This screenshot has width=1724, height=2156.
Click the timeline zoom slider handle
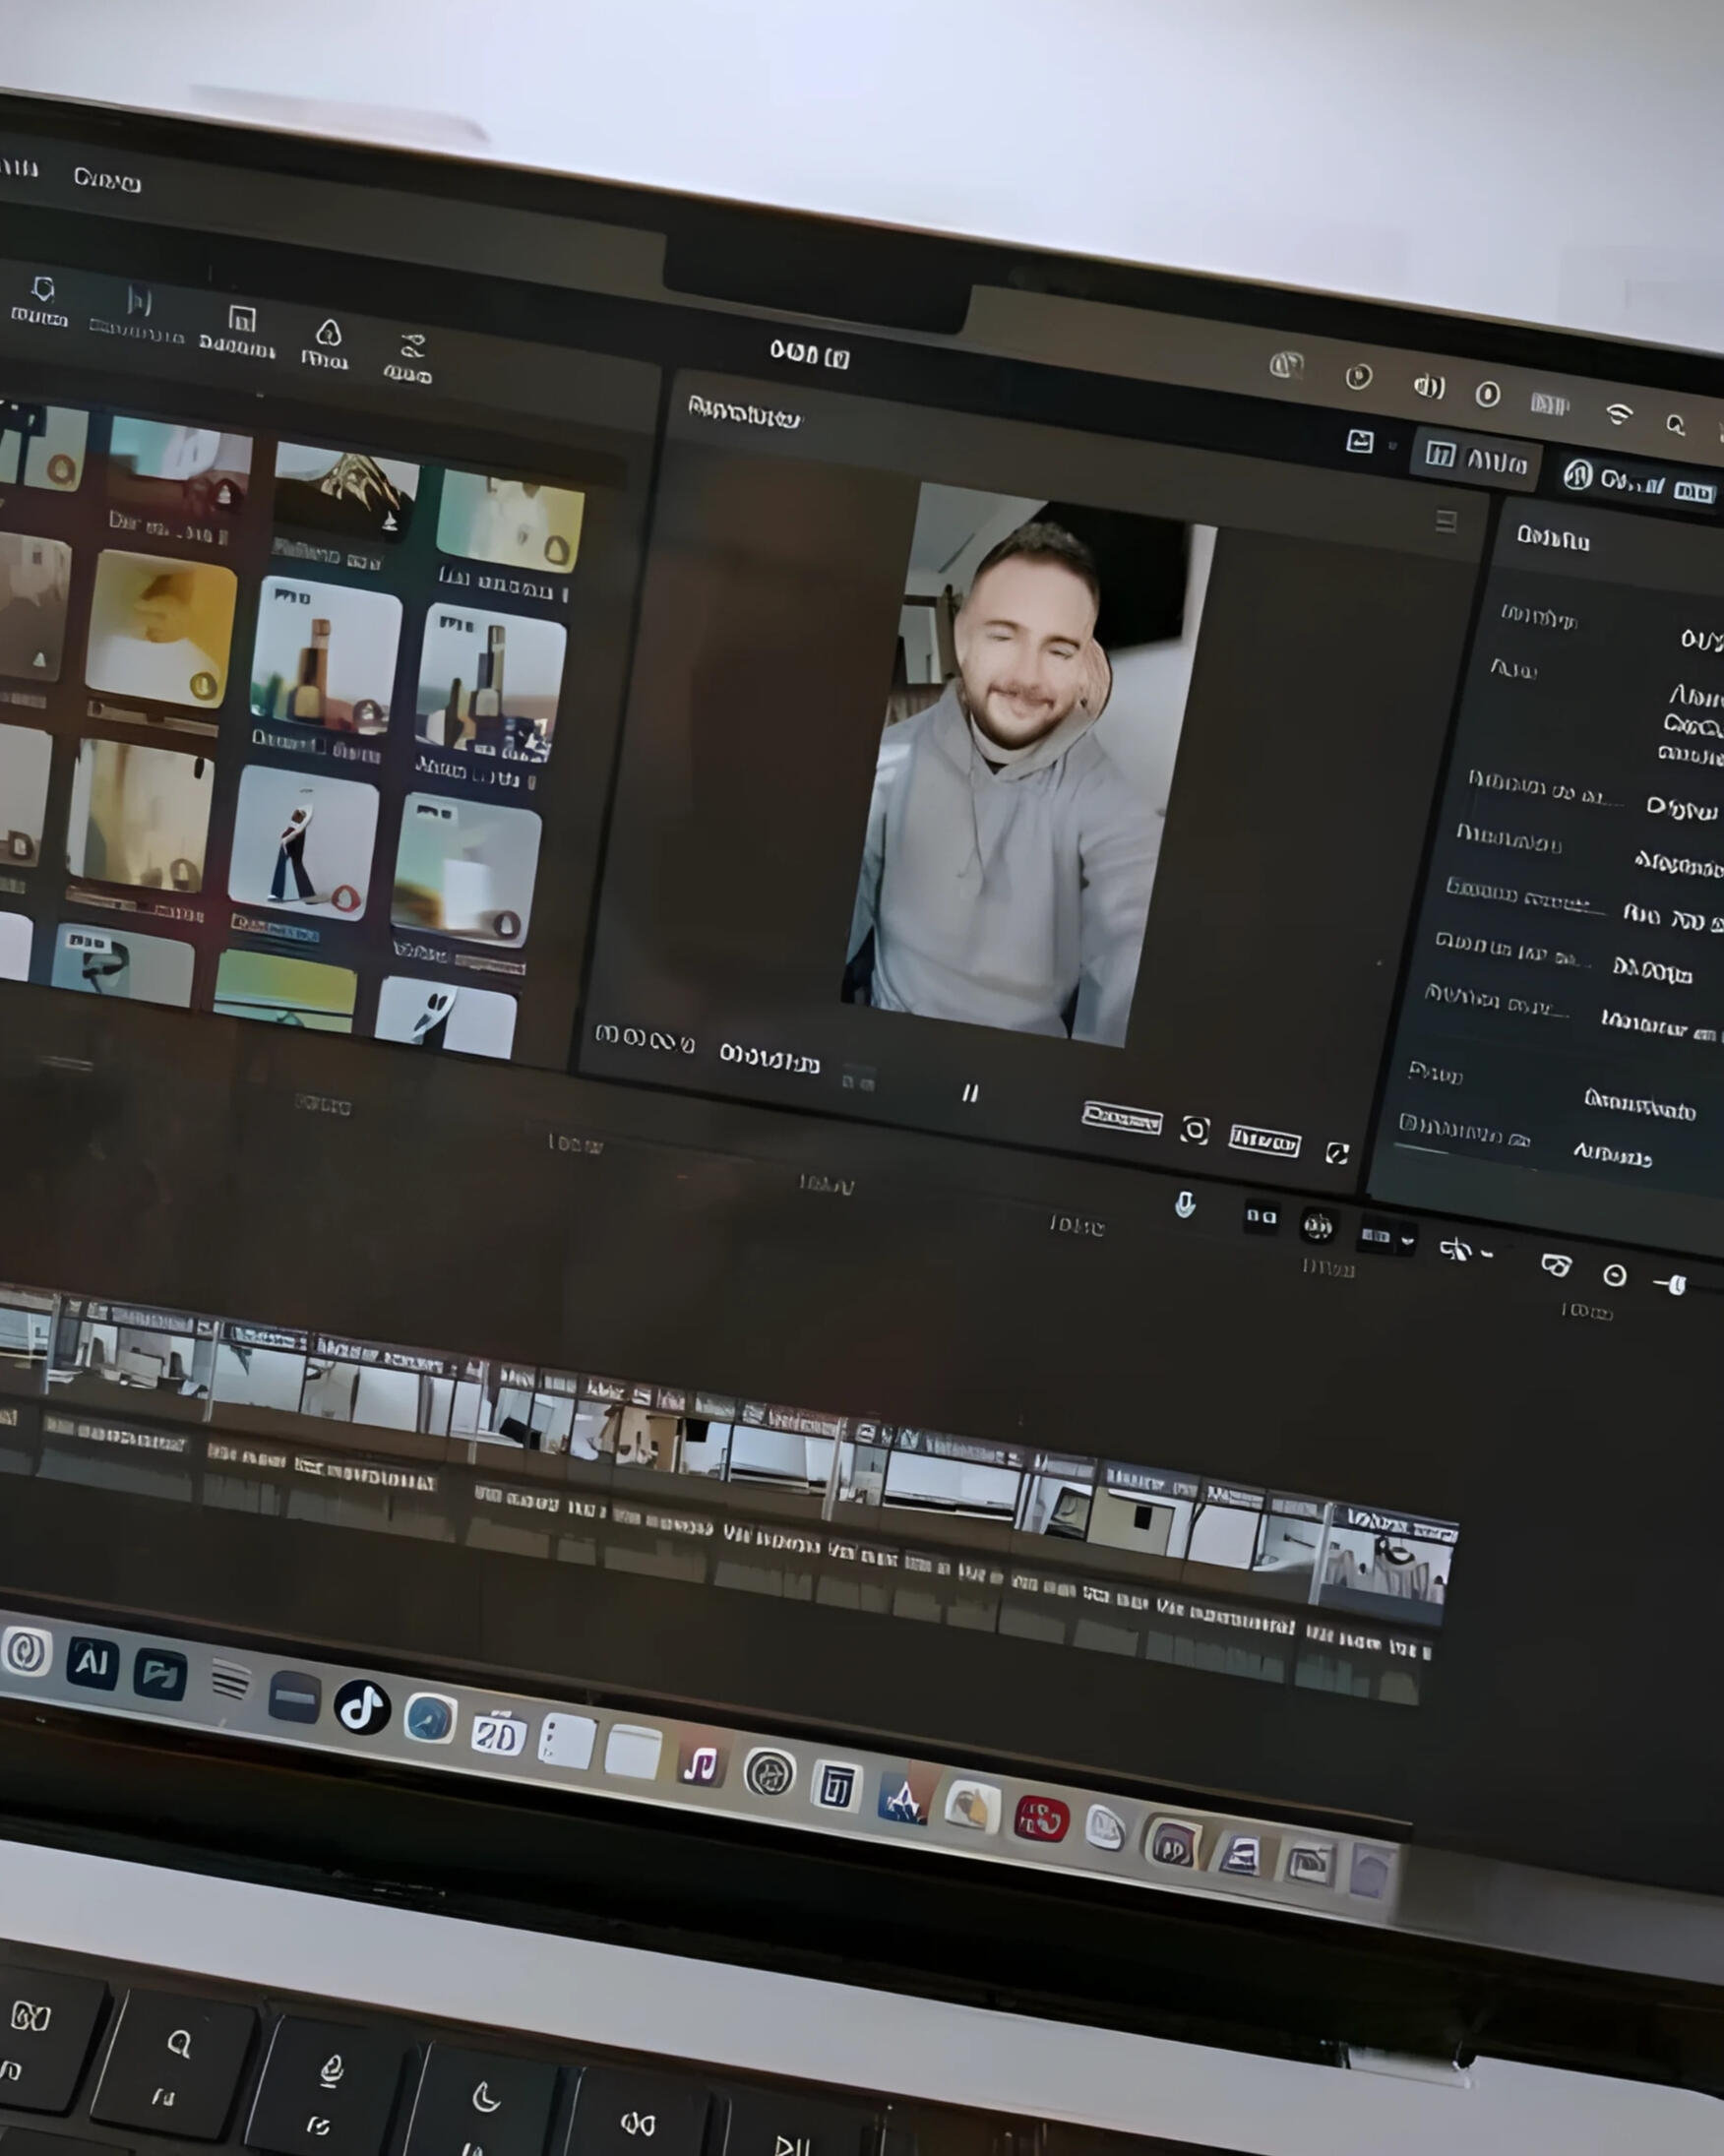[x=1678, y=1285]
